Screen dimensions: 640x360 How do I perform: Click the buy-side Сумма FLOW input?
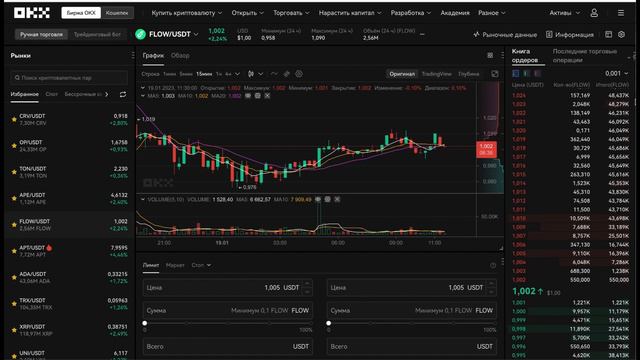(x=228, y=311)
